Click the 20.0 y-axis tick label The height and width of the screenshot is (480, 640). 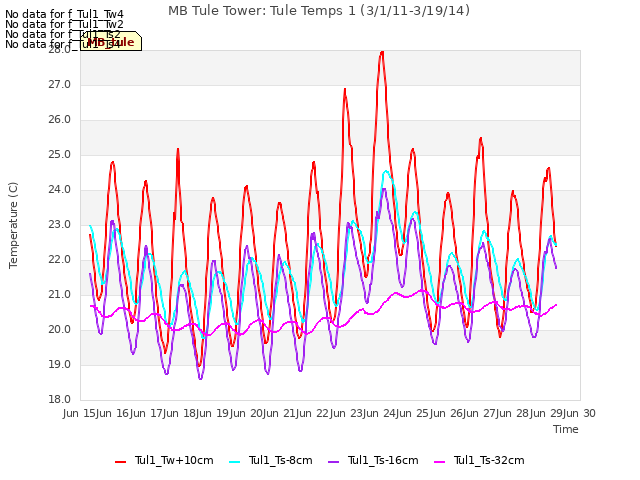point(60,329)
